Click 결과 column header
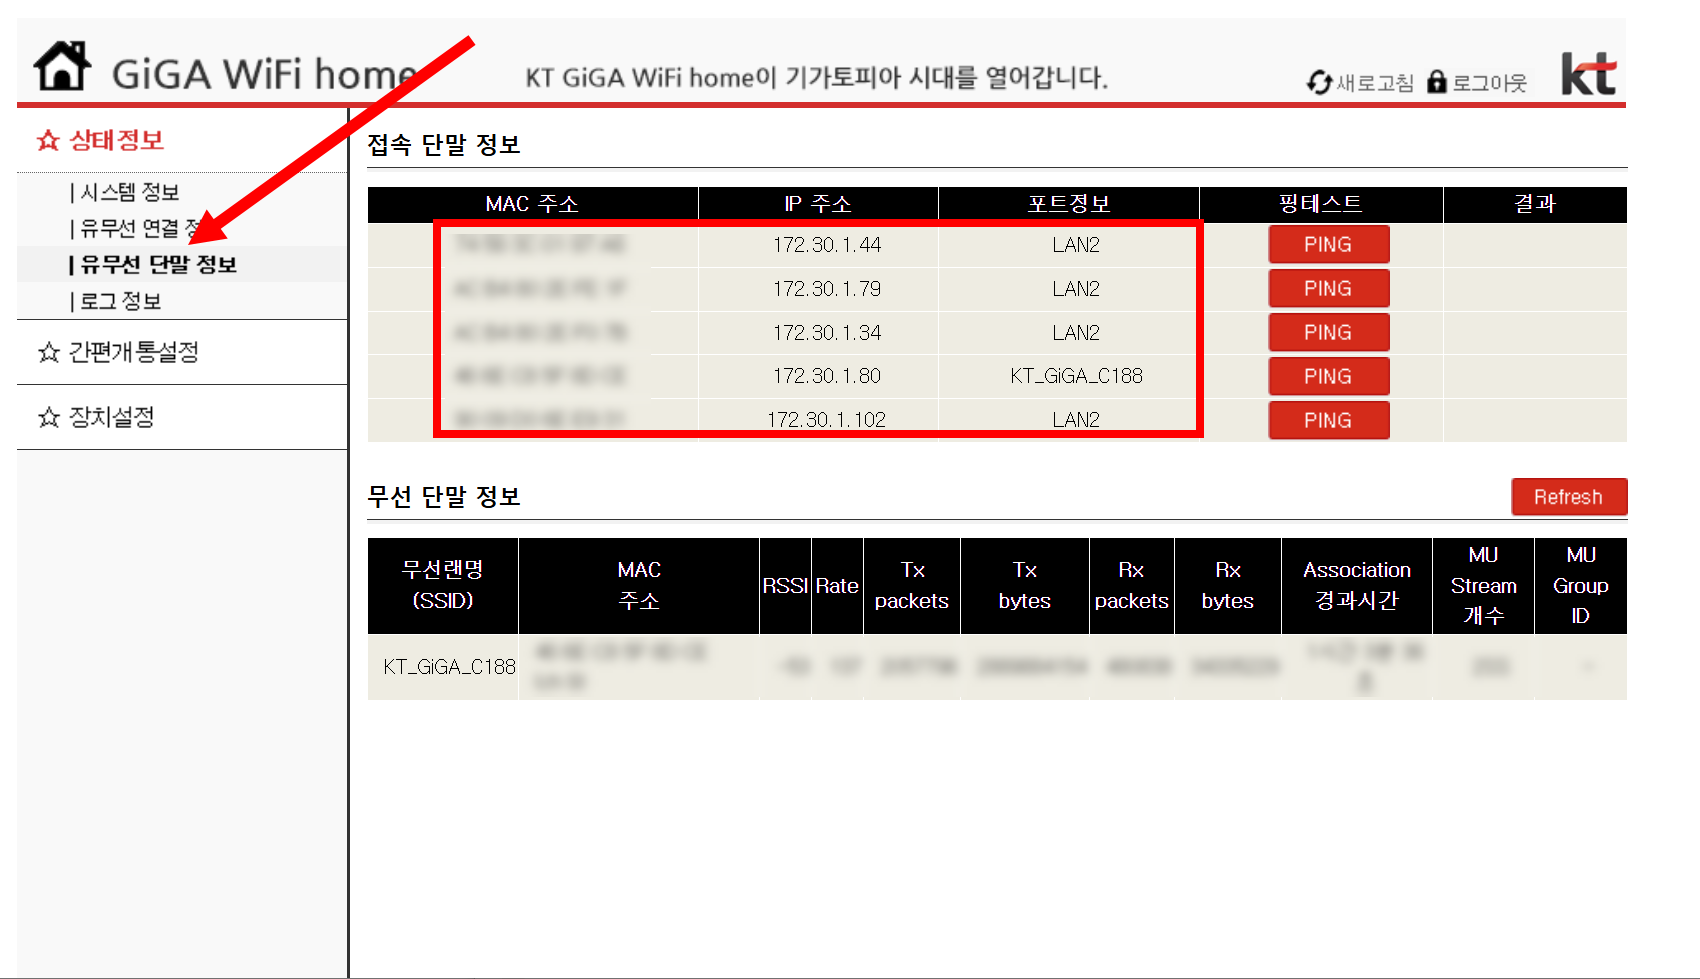 pyautogui.click(x=1535, y=204)
